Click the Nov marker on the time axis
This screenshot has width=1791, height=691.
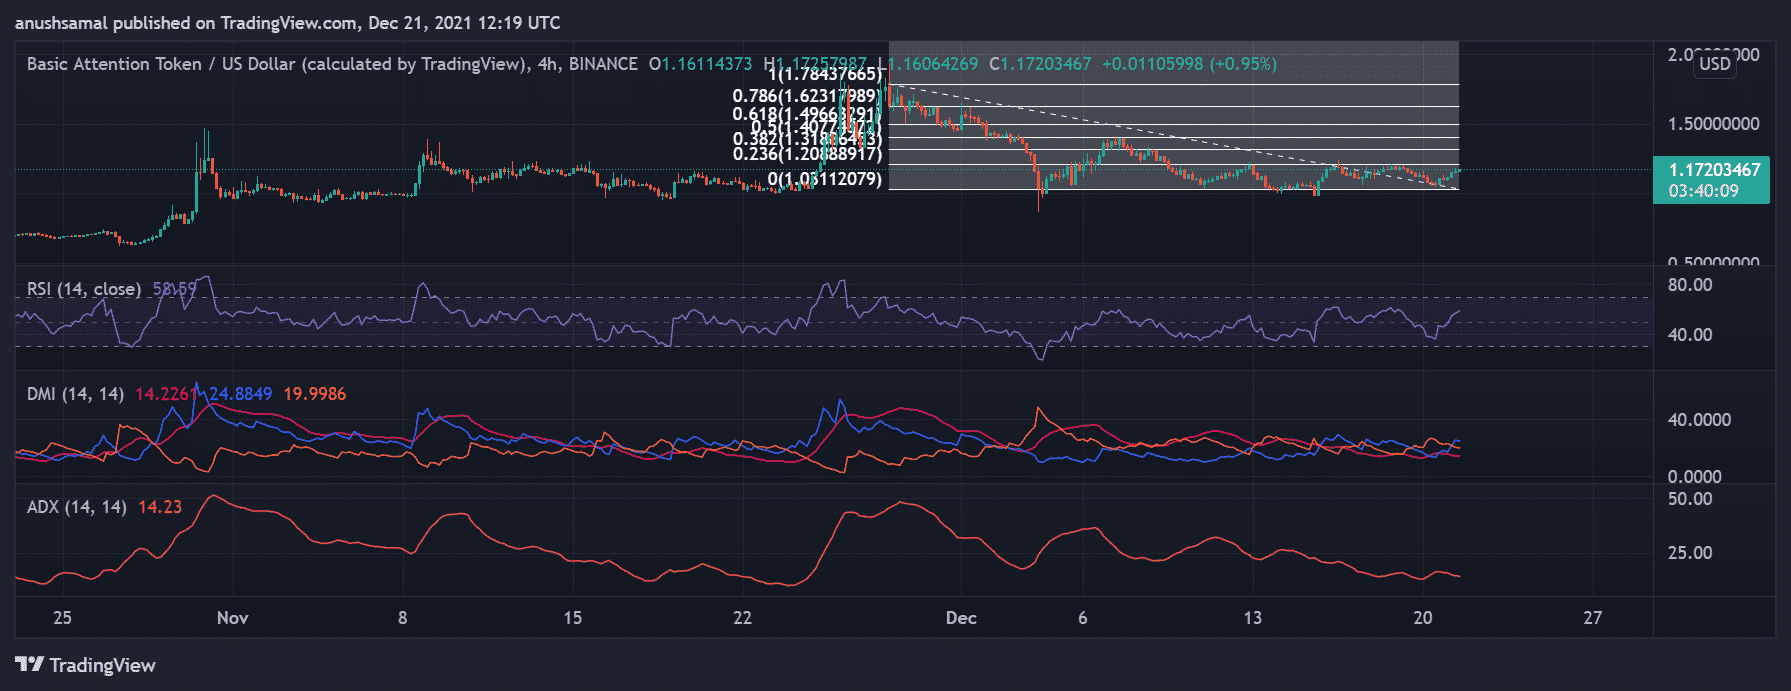point(232,618)
